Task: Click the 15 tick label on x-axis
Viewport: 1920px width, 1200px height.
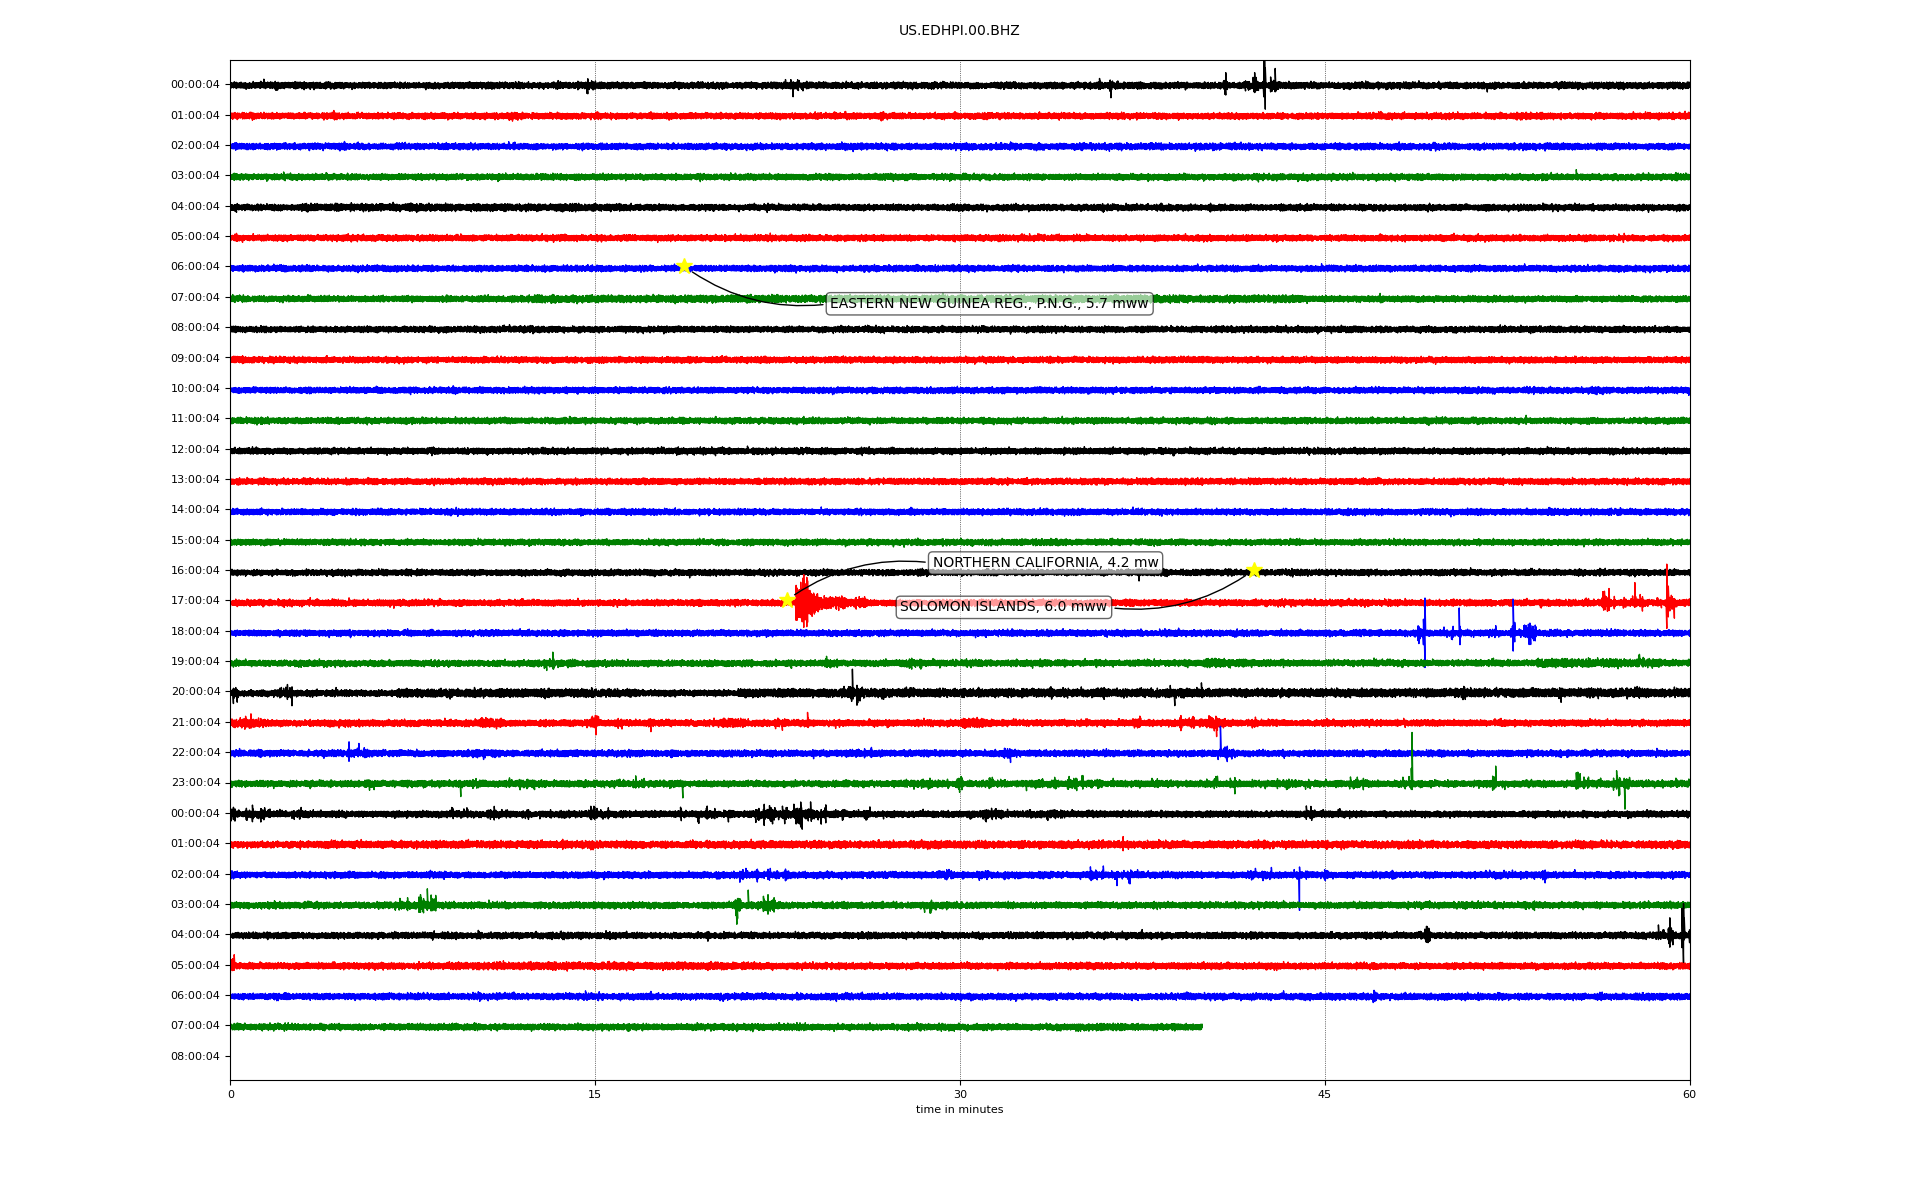Action: click(x=595, y=1094)
